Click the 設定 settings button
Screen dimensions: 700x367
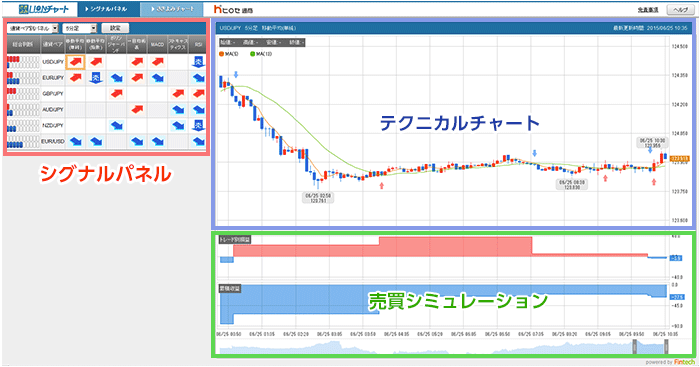115,28
